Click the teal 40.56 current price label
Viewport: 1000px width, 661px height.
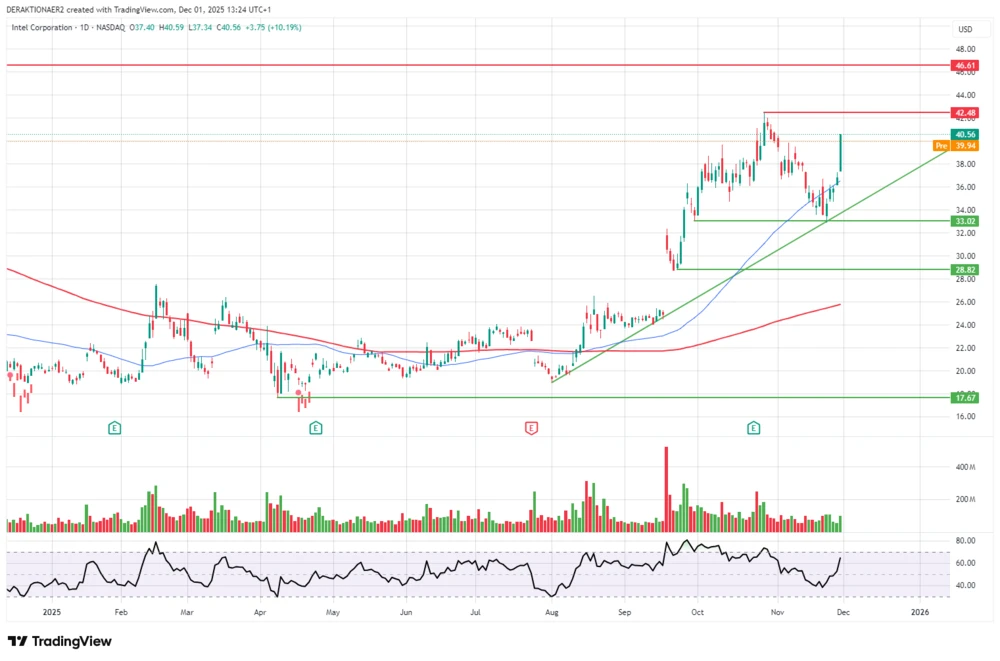(963, 134)
